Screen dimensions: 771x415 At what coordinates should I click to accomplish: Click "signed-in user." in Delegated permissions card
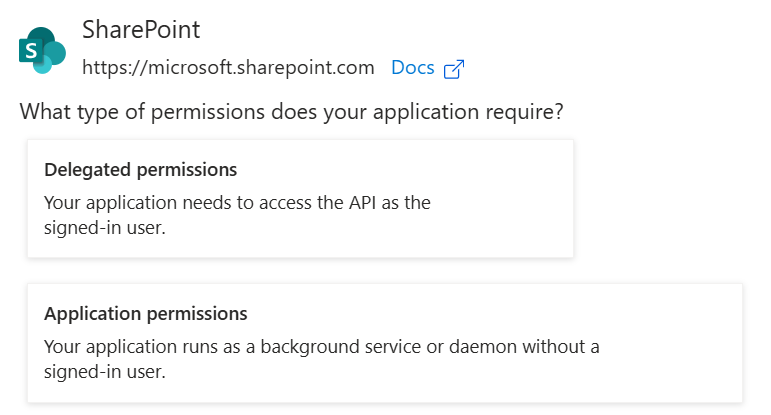(104, 228)
